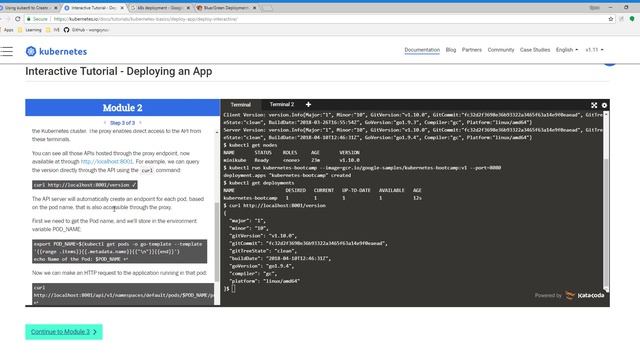The image size is (640, 360).
Task: Click the Step 3 of 3 label
Action: pyautogui.click(x=122, y=123)
